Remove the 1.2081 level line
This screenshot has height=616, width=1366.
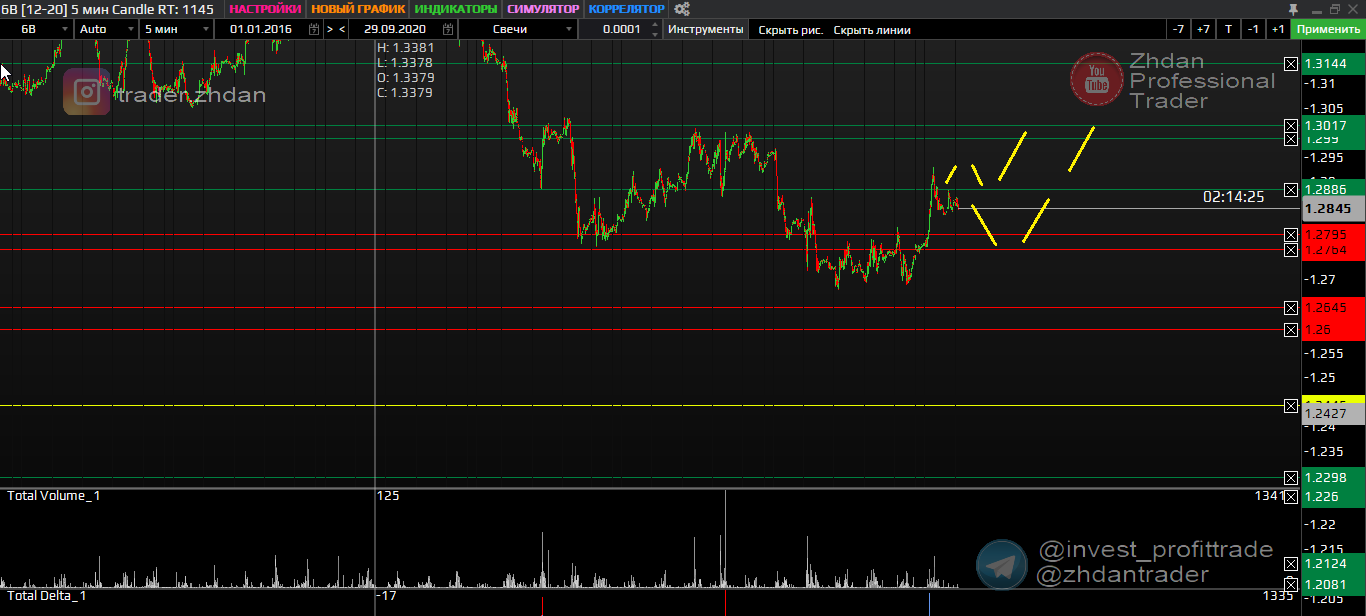tap(1291, 583)
